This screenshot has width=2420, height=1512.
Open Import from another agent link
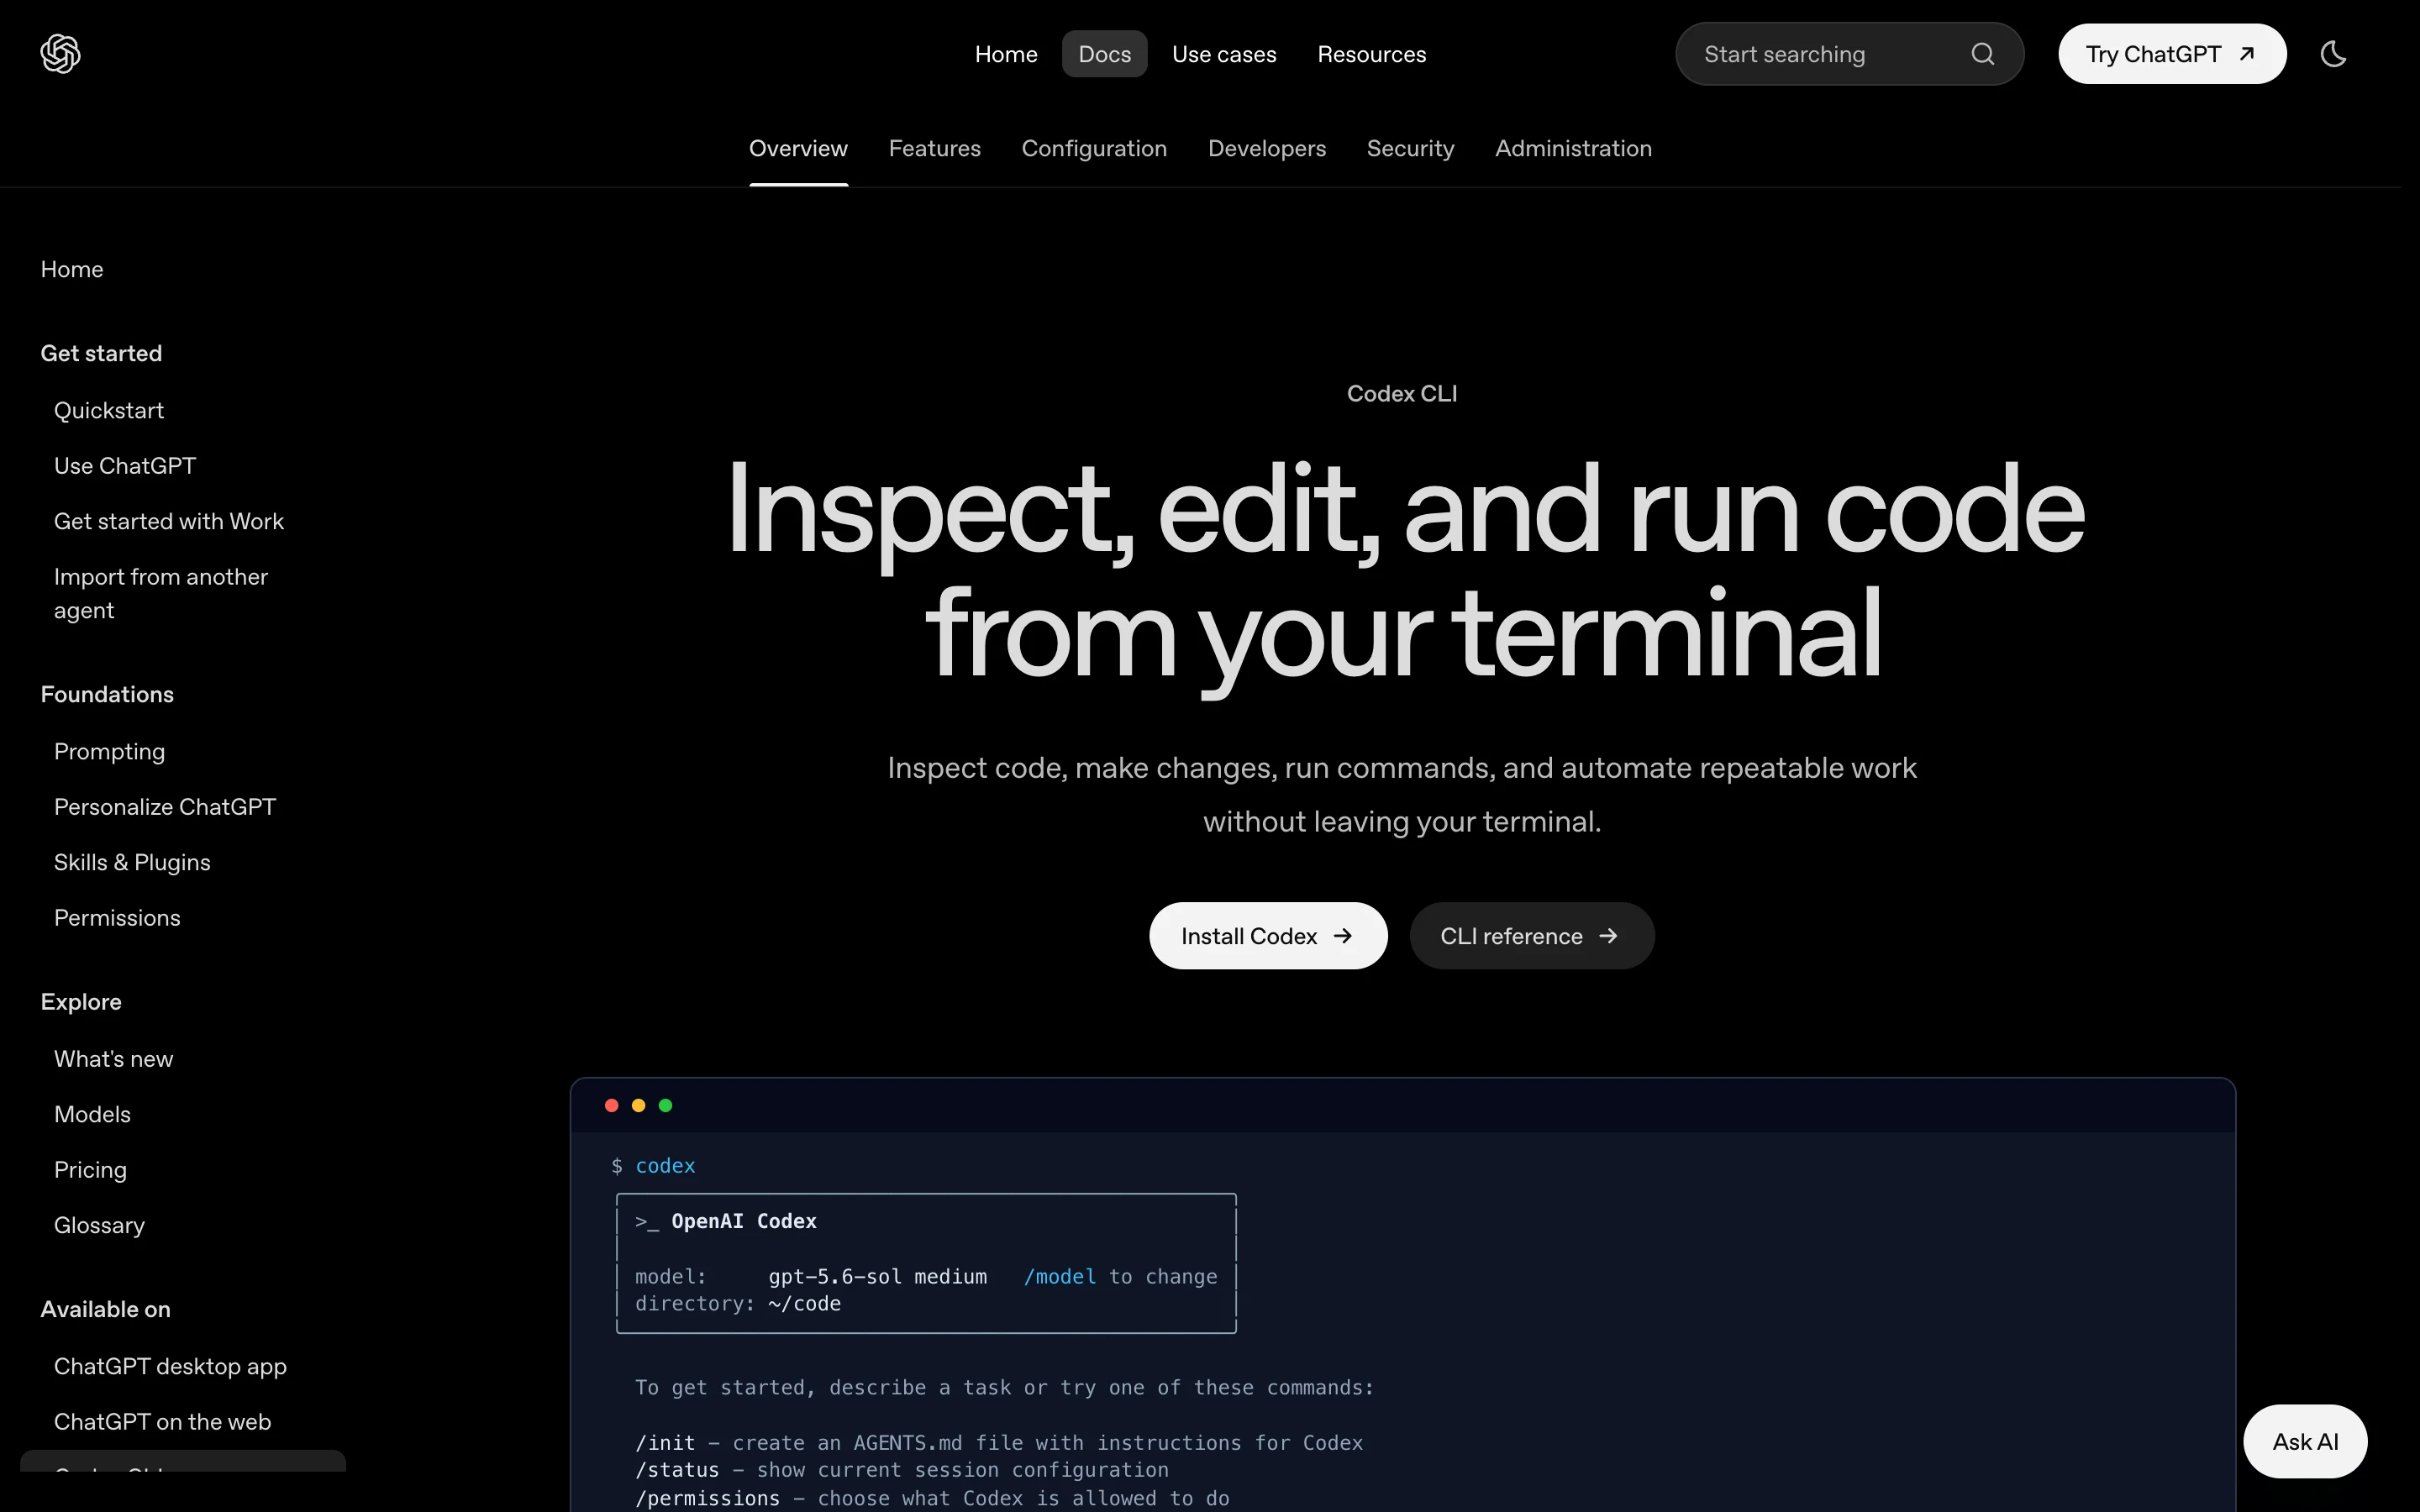[x=161, y=593]
